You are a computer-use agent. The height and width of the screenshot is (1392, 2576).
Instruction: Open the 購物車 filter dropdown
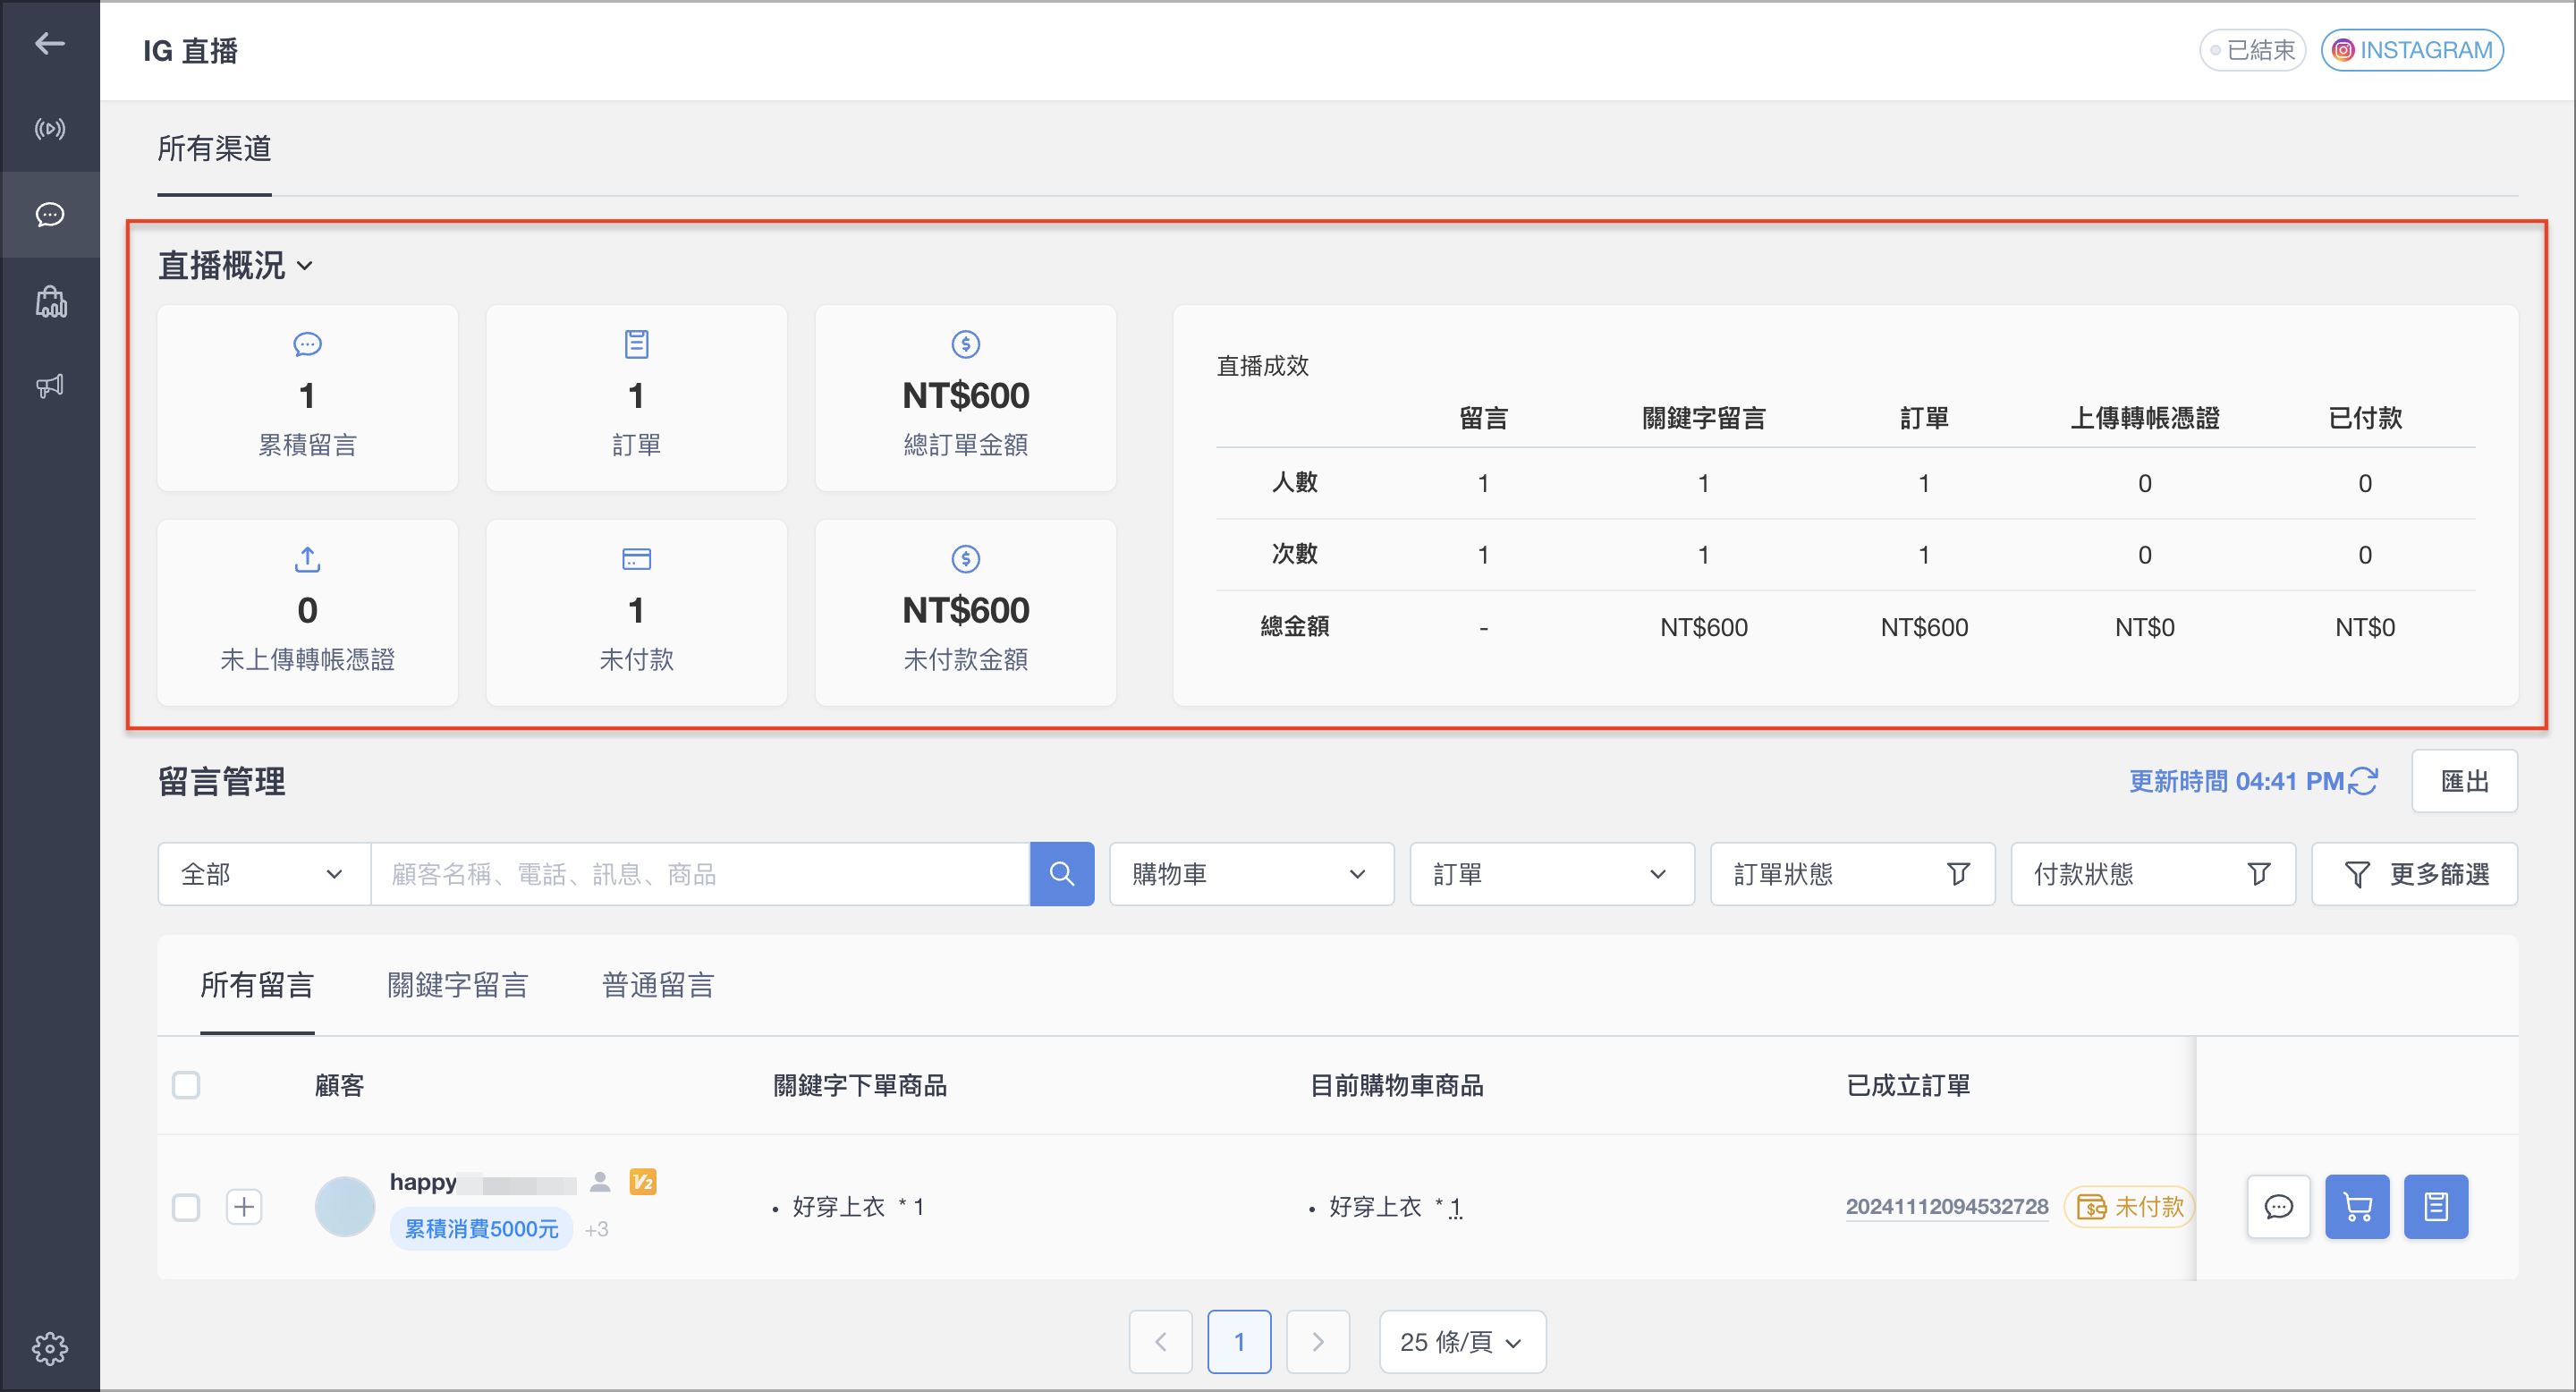1251,874
